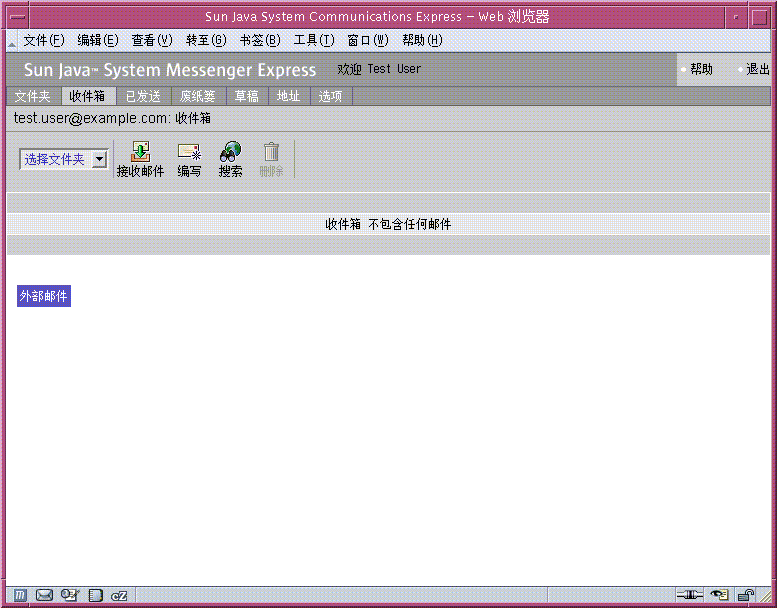Click the 删除 (Delete) trash icon
This screenshot has width=777, height=608.
tap(271, 160)
